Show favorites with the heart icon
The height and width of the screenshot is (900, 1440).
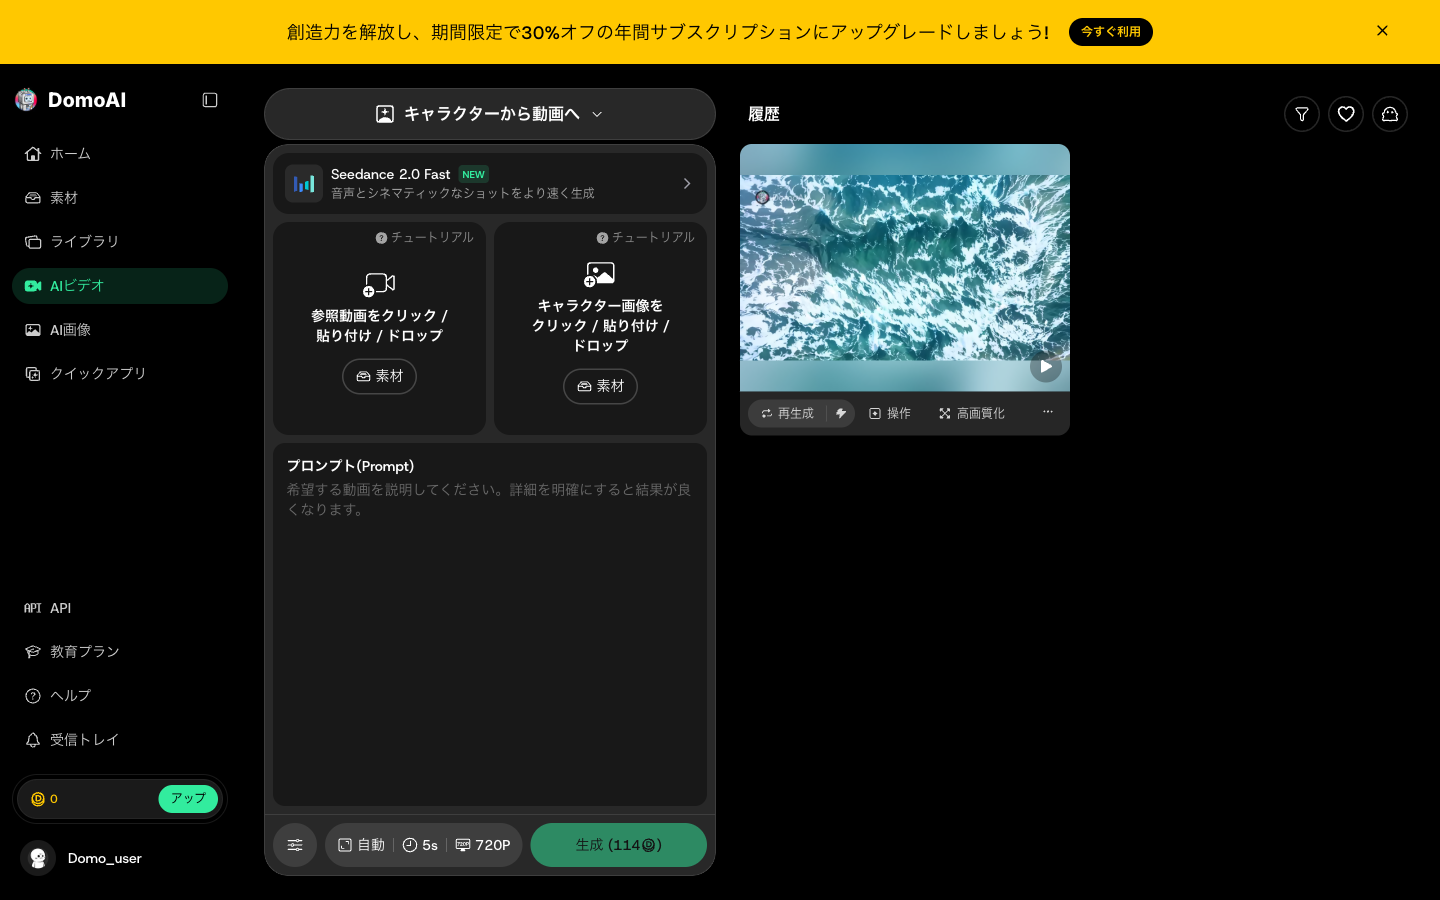tap(1346, 114)
